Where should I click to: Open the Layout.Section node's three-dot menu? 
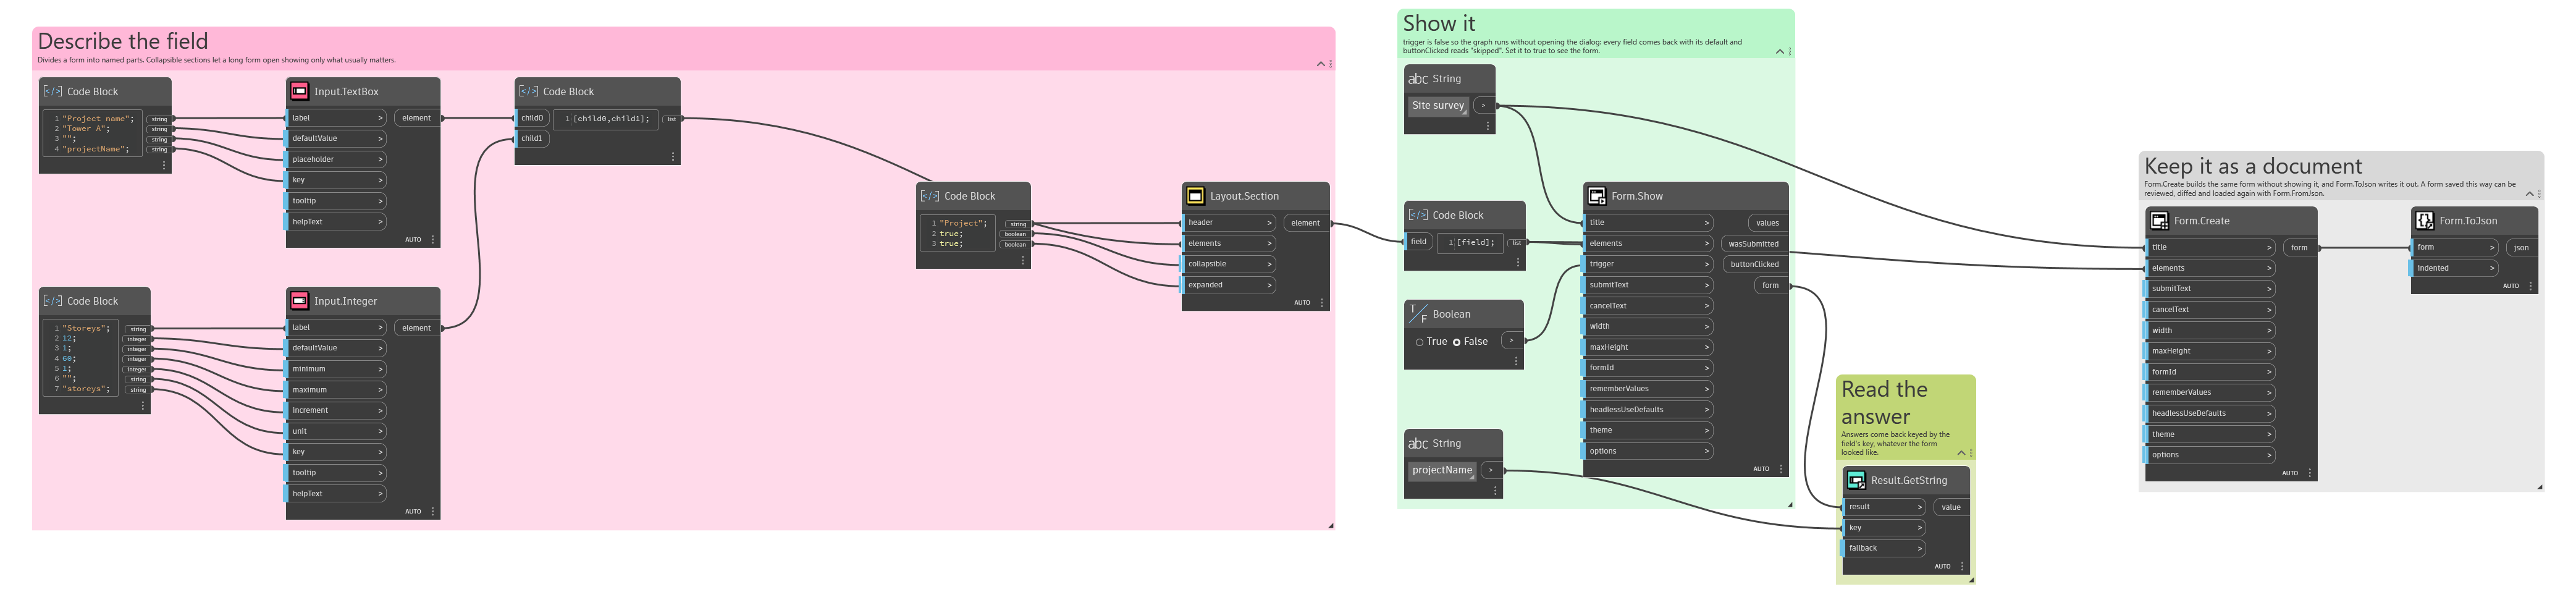pyautogui.click(x=1322, y=303)
